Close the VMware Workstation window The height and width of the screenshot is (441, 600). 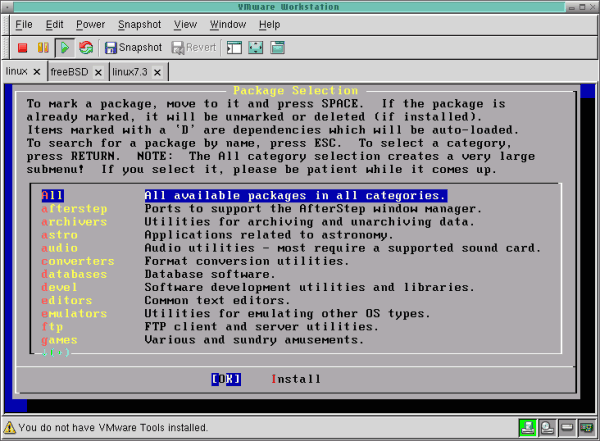pos(593,7)
